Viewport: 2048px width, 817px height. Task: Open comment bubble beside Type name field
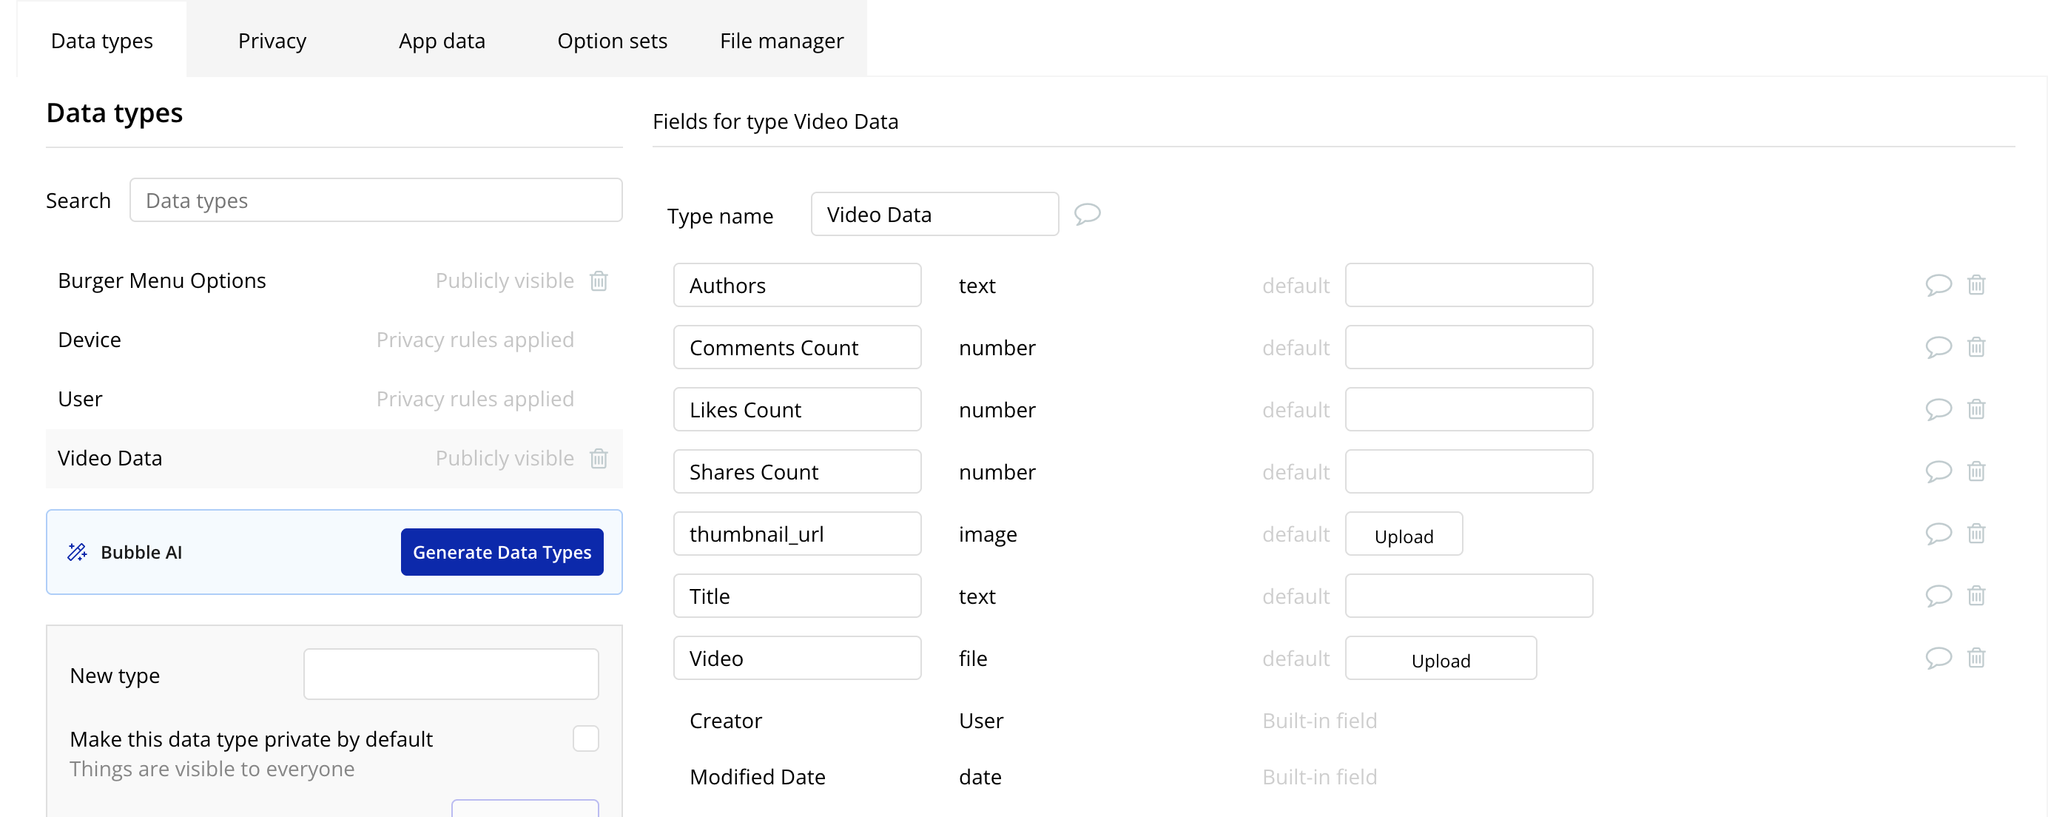1087,214
